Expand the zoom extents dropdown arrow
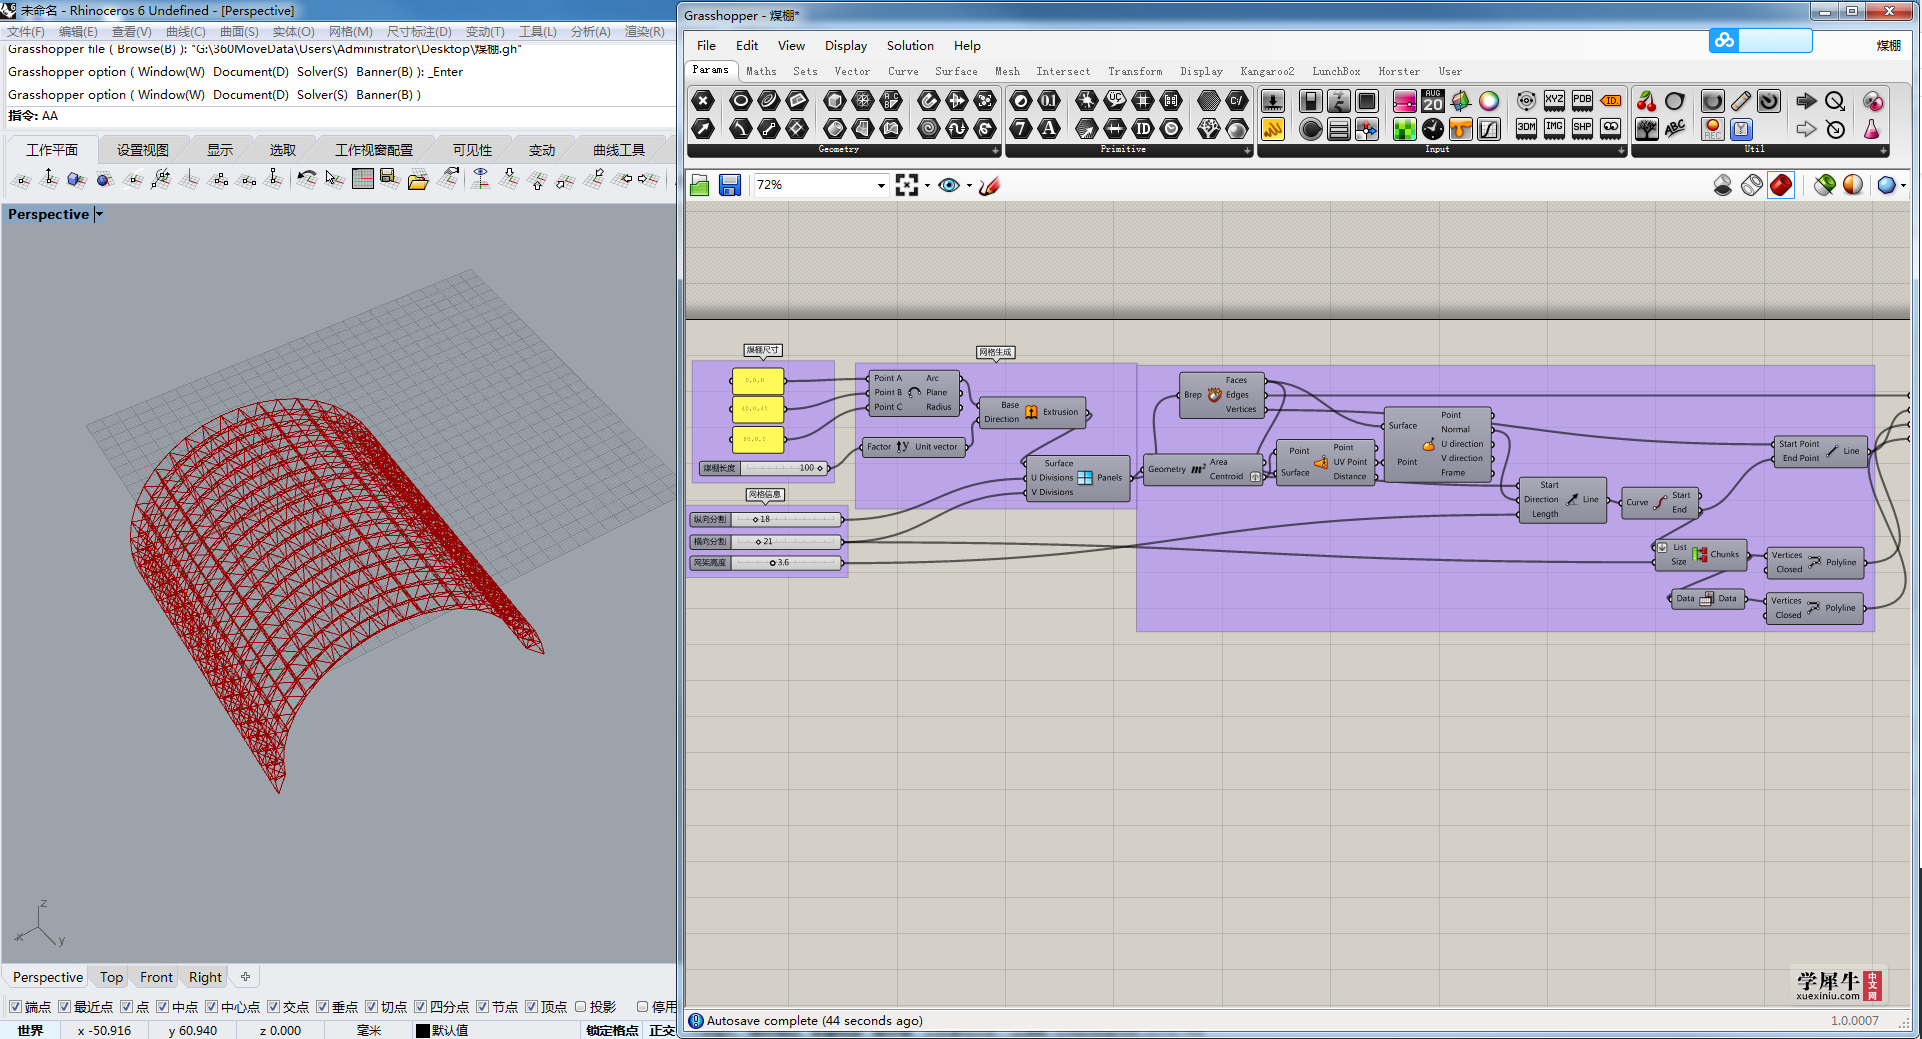This screenshot has width=1922, height=1039. coord(927,186)
